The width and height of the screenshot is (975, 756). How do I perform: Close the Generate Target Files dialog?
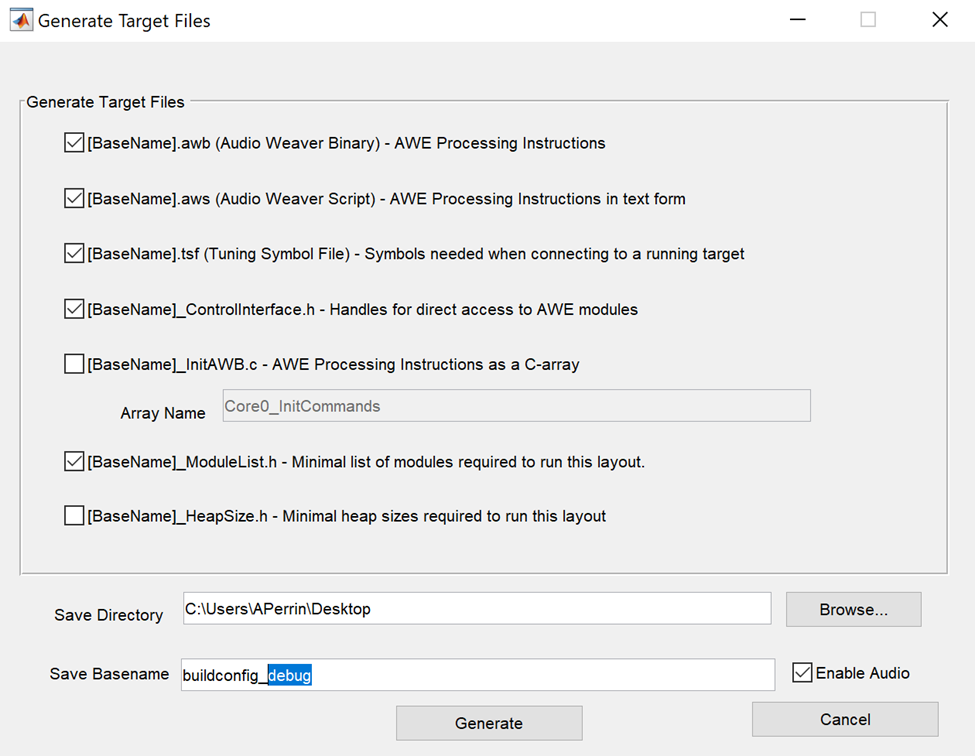(939, 20)
